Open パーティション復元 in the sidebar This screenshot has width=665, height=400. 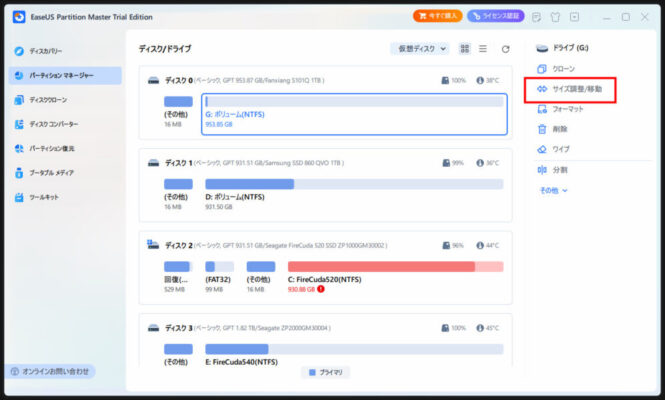(x=44, y=148)
